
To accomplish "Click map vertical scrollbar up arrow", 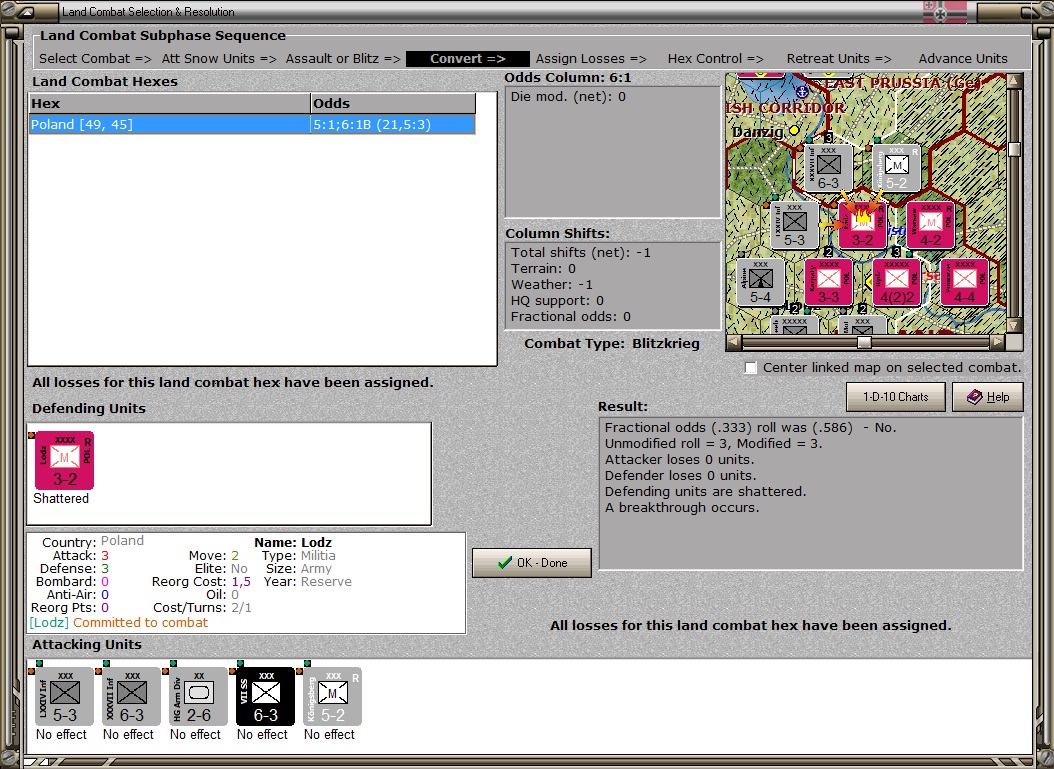I will [1014, 81].
